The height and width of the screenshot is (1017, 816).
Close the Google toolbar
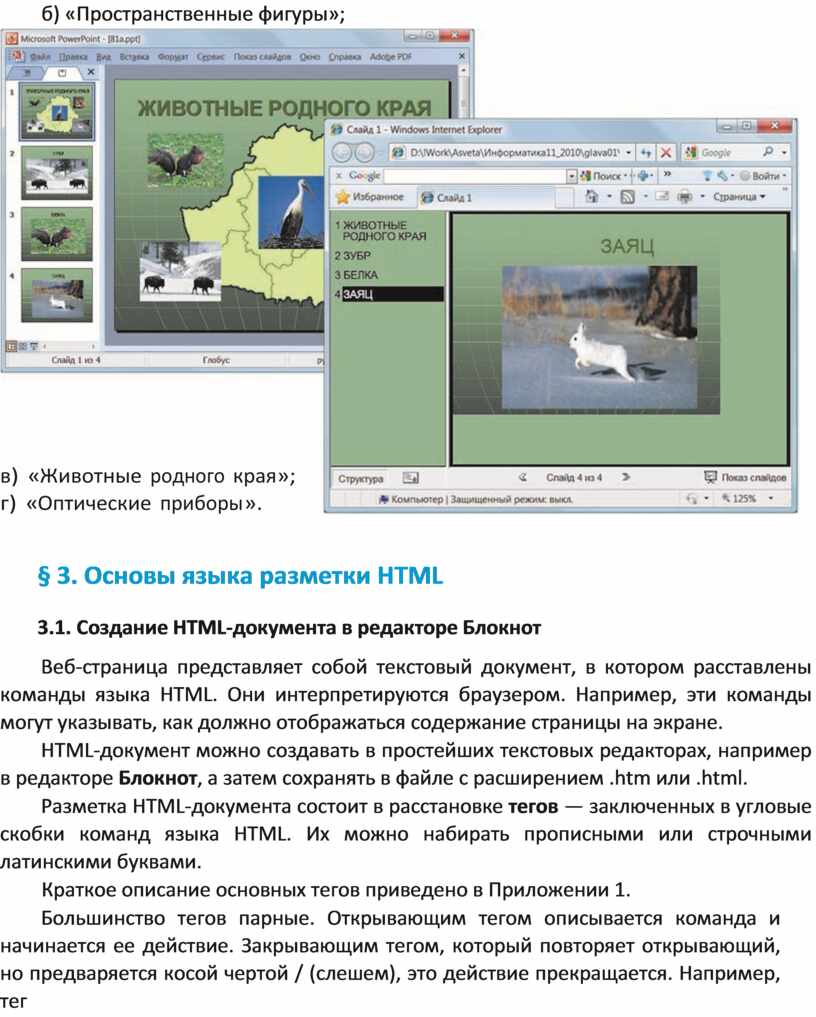coord(339,175)
